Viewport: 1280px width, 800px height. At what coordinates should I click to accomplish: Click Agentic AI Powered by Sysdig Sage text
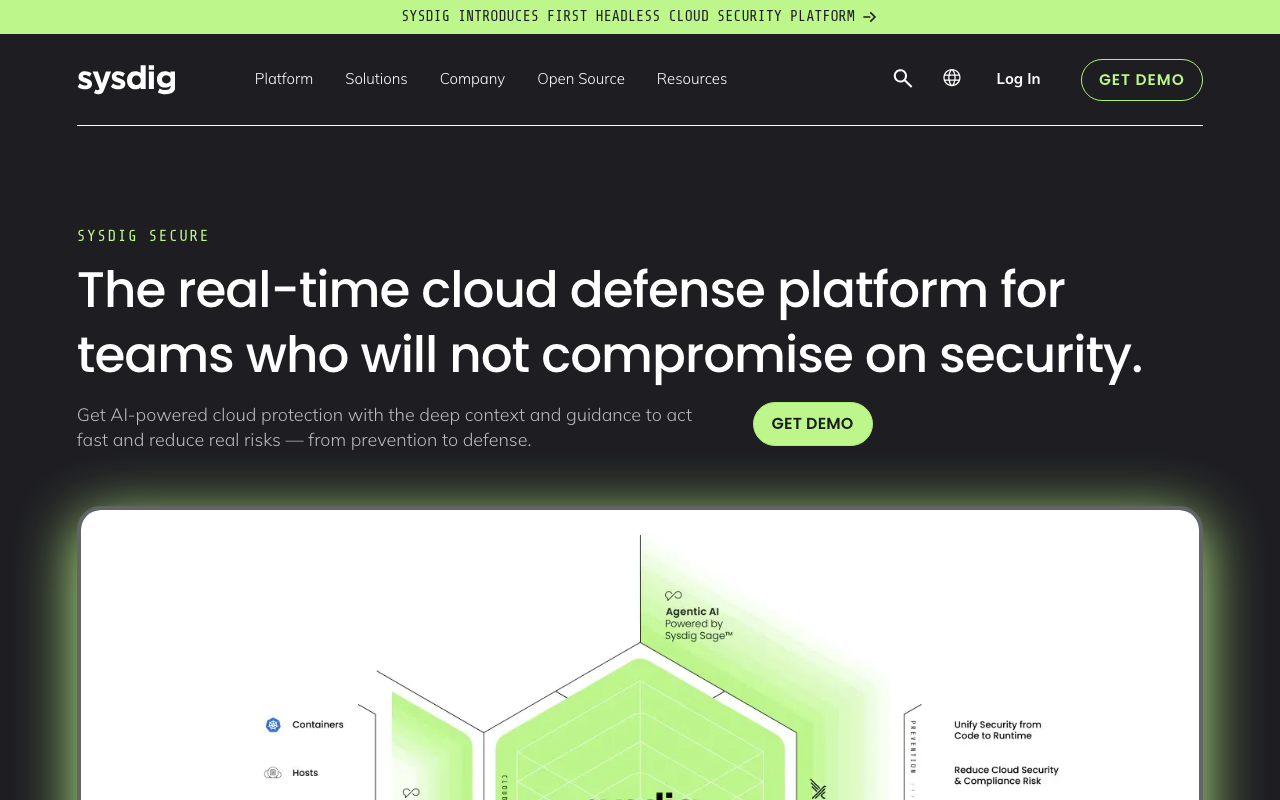coord(699,623)
